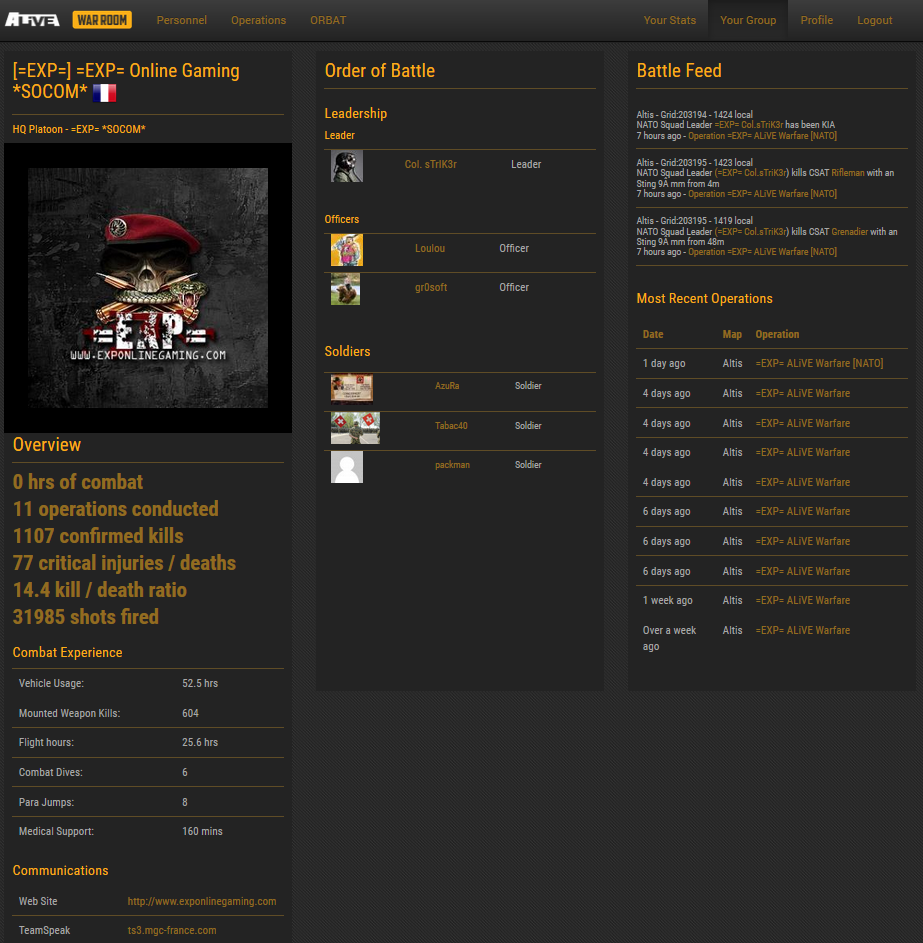Open the Profile page

tap(816, 20)
